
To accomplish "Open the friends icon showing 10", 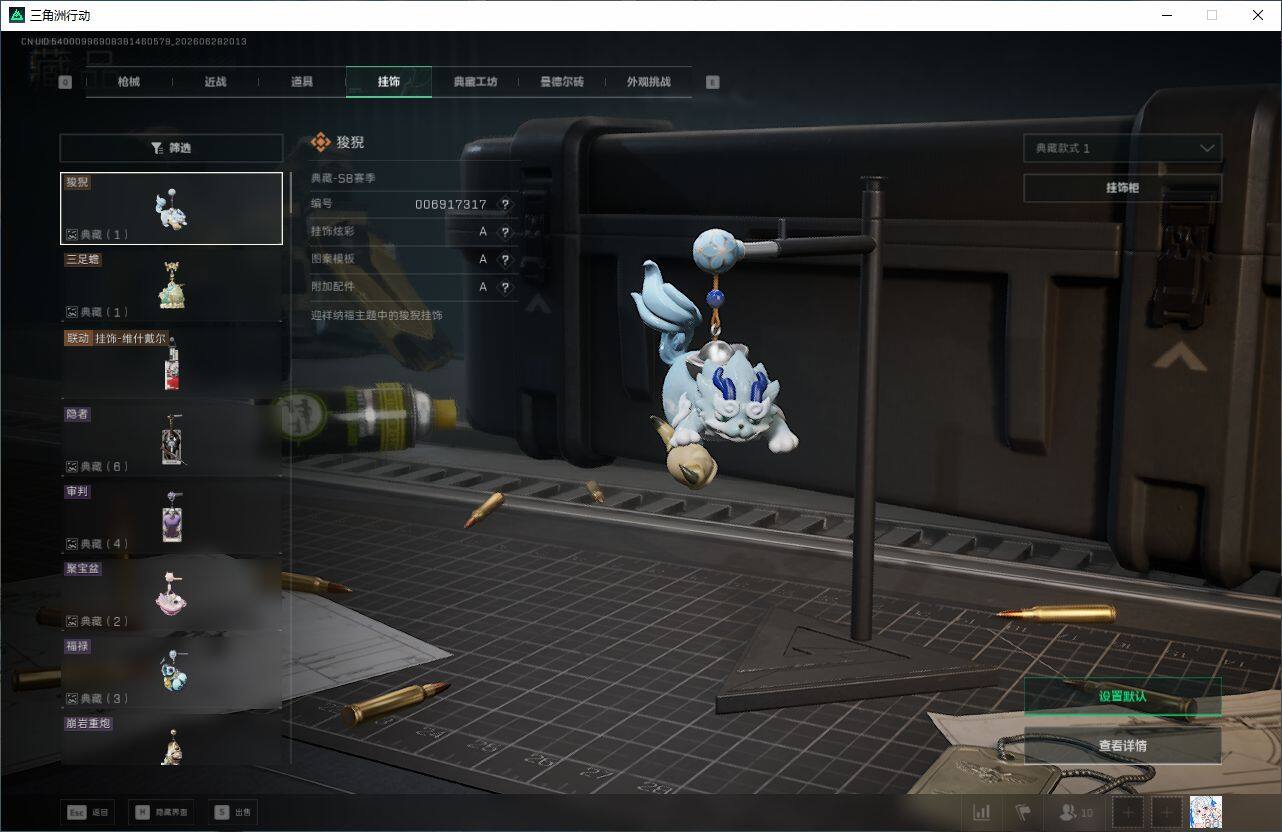I will [x=1075, y=813].
